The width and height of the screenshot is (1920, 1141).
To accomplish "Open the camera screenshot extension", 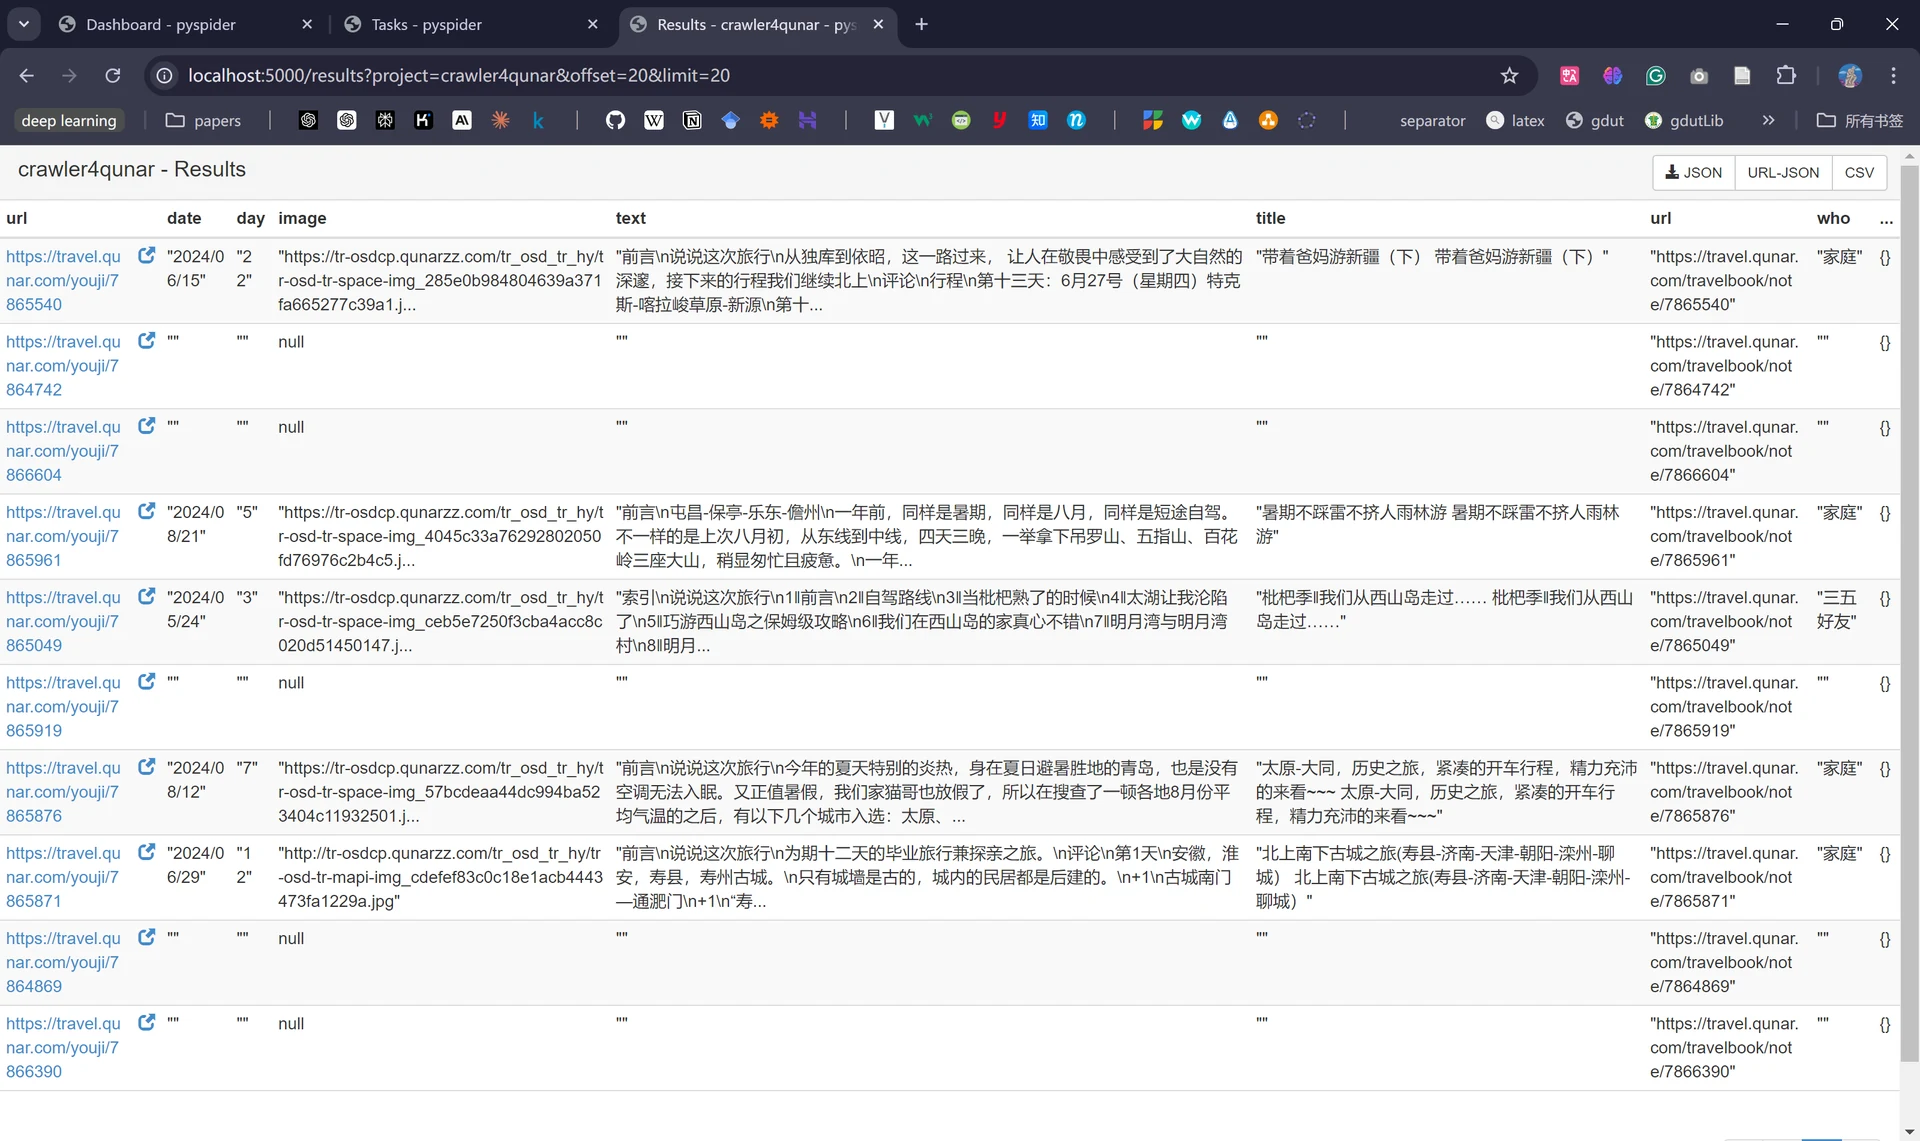I will pos(1699,75).
